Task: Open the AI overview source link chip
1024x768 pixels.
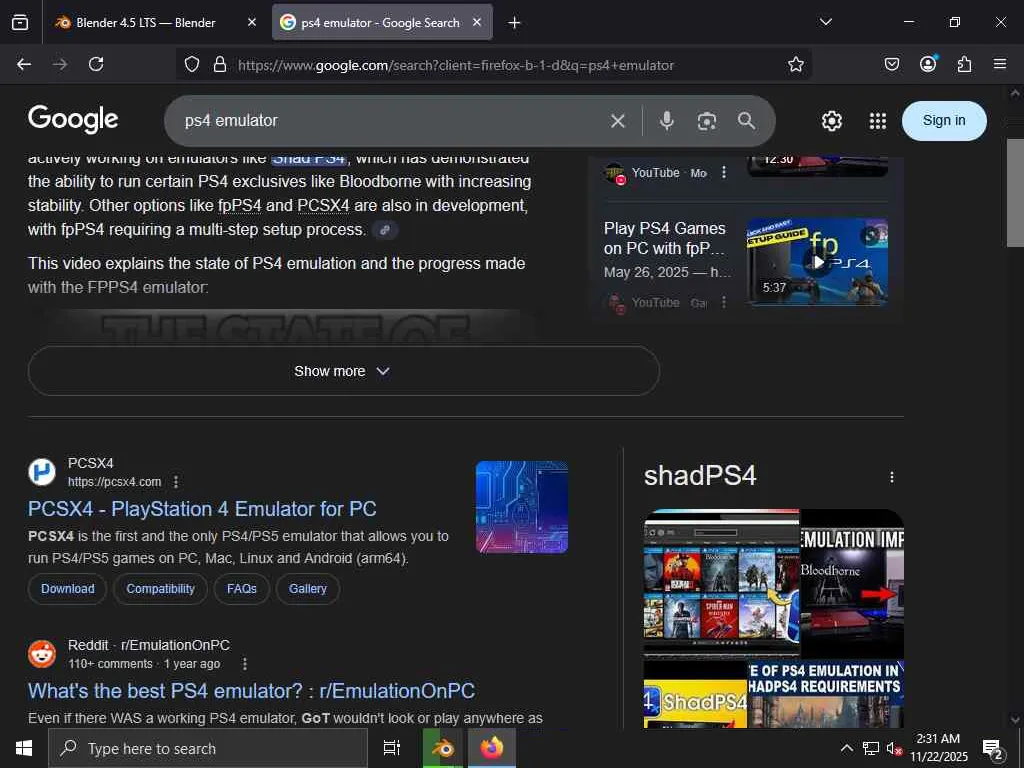Action: 385,230
